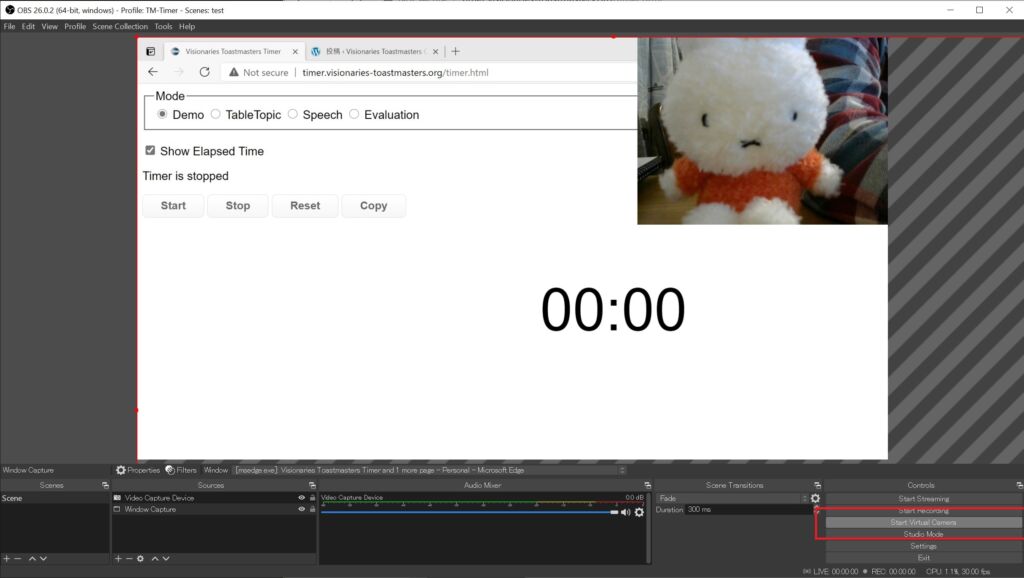Click Start Recording button
Image resolution: width=1024 pixels, height=578 pixels.
pyautogui.click(x=923, y=511)
